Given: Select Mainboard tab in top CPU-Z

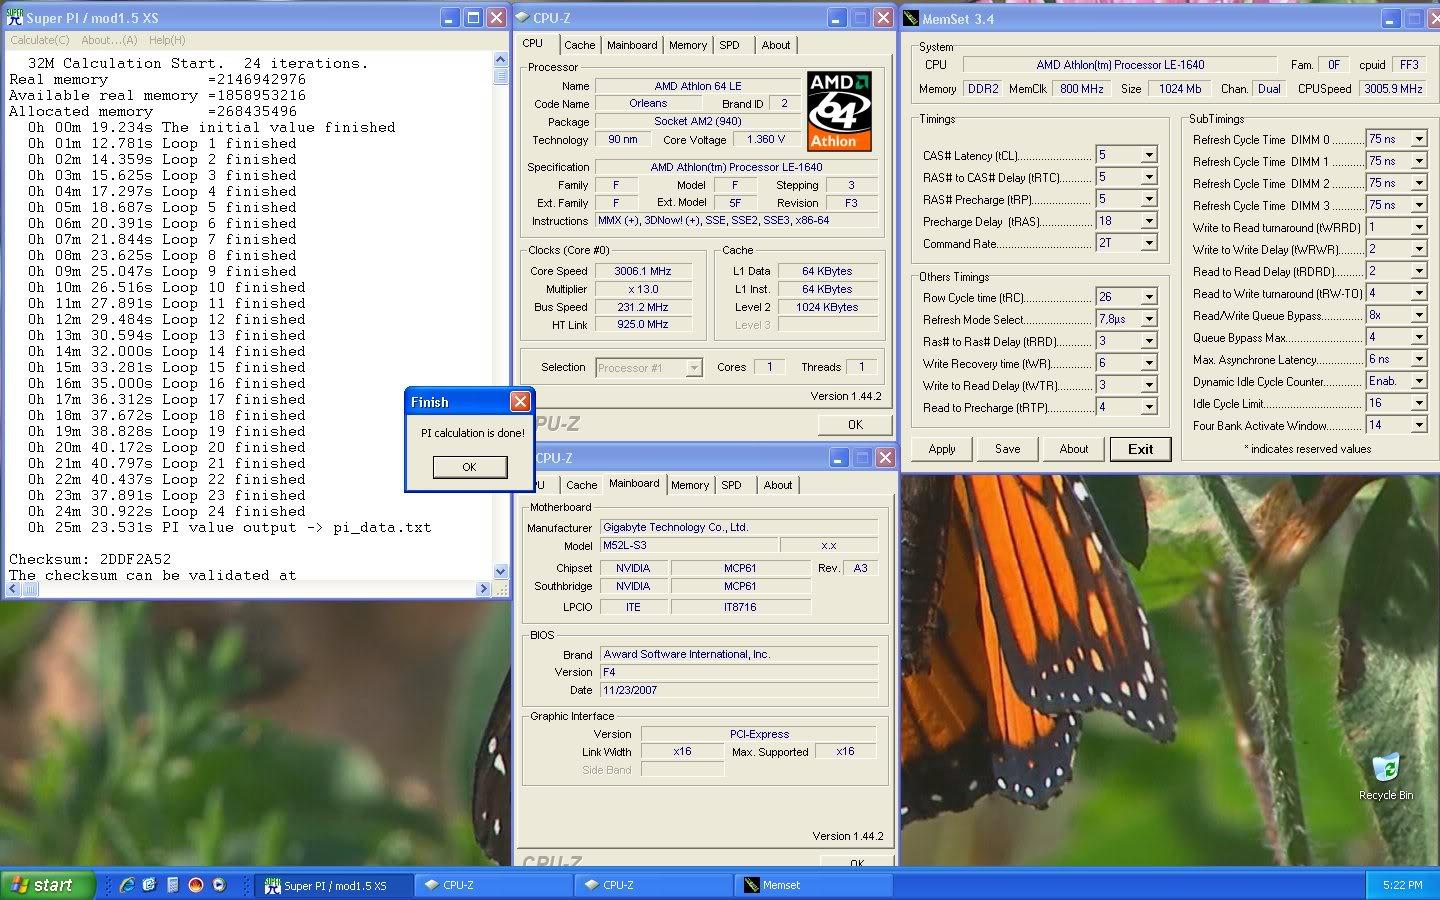Looking at the screenshot, I should [632, 45].
